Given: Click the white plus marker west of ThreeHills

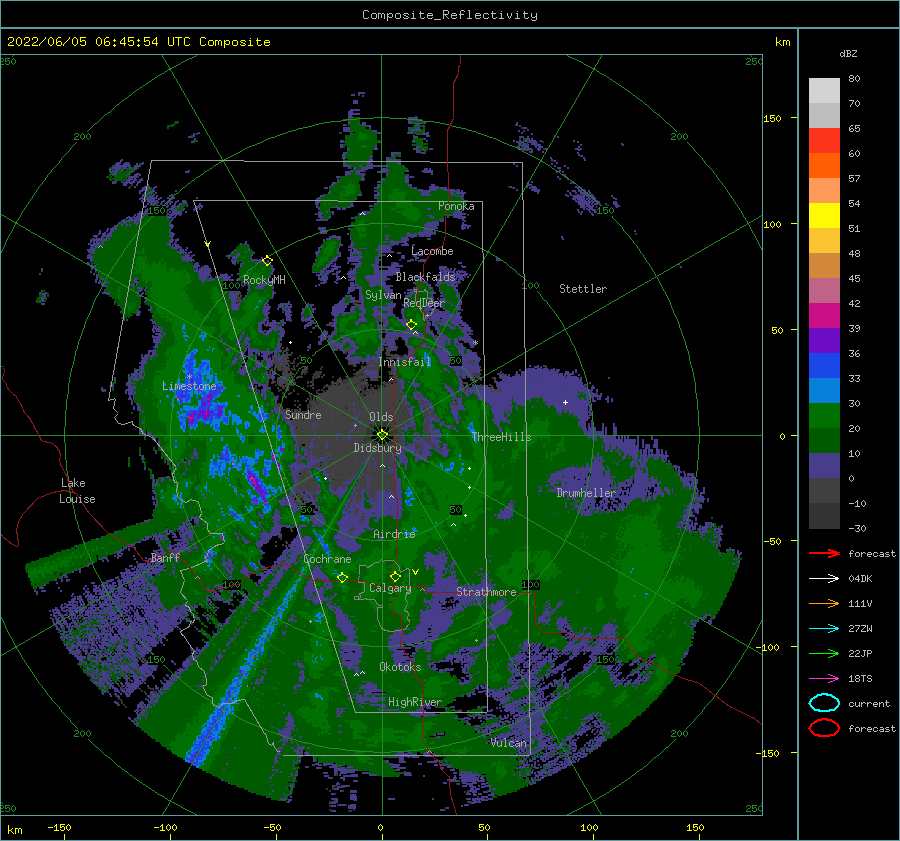Looking at the screenshot, I should (x=565, y=402).
